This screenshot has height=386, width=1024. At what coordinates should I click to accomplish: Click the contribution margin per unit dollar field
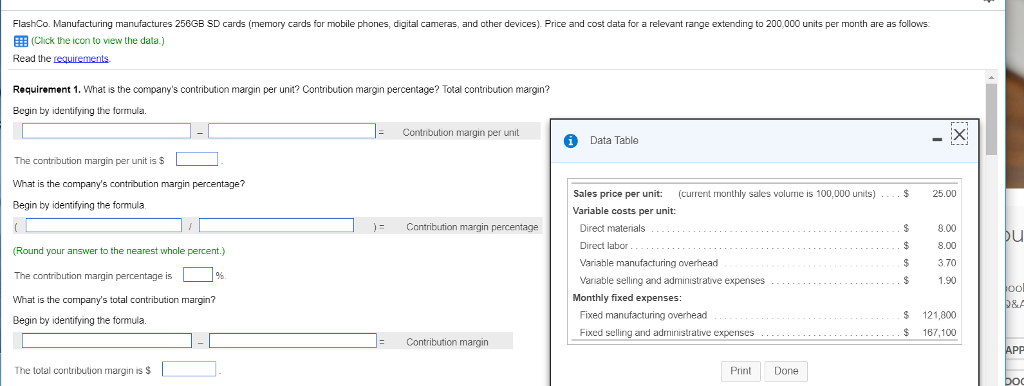pos(197,159)
